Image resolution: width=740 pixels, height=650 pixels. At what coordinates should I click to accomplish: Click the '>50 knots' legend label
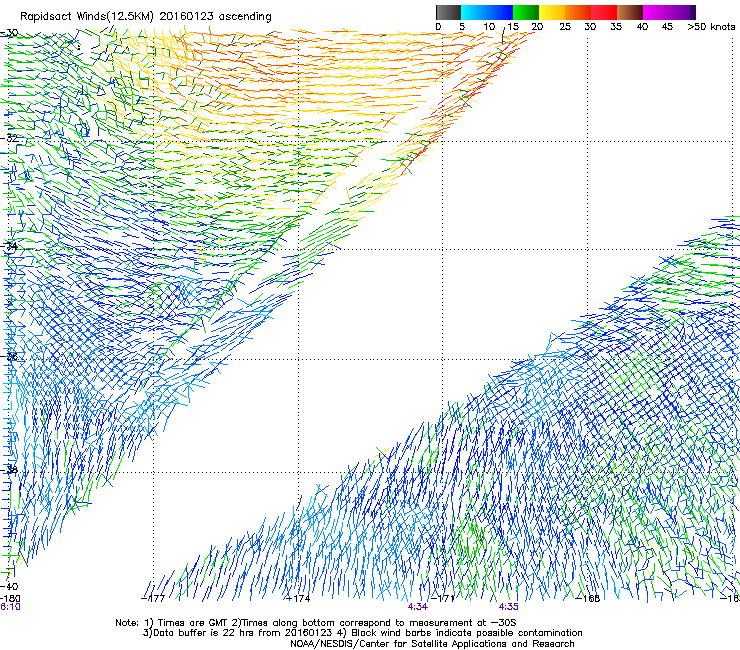711,27
